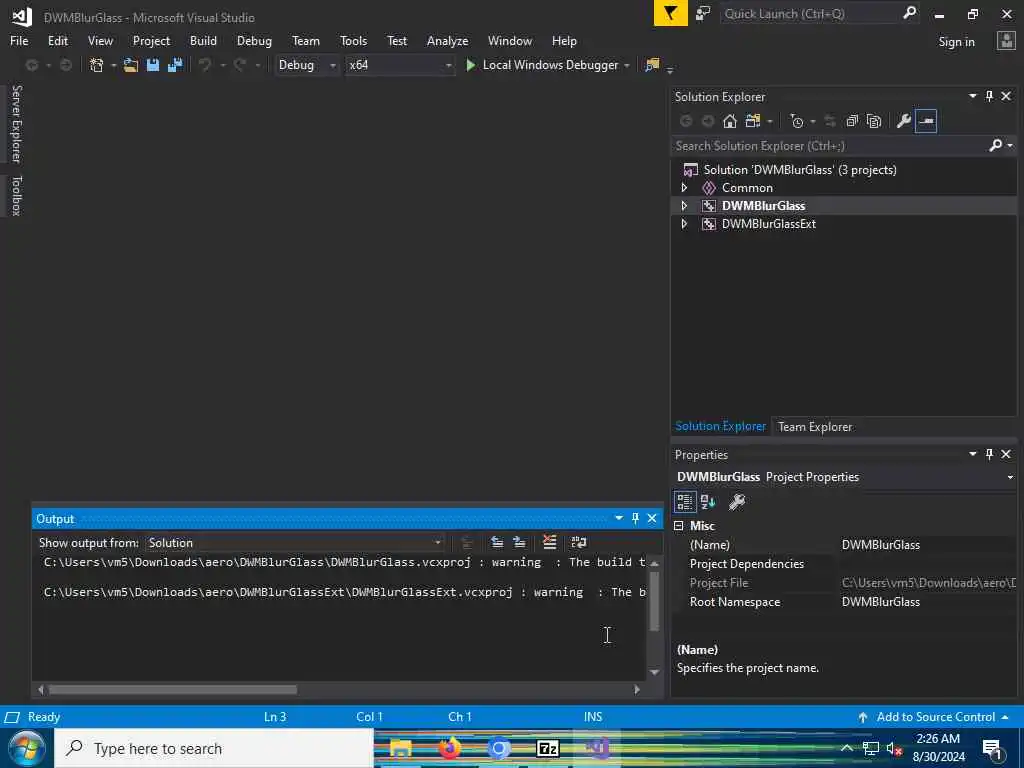This screenshot has width=1024, height=768.
Task: Open the Build menu
Action: pyautogui.click(x=203, y=40)
